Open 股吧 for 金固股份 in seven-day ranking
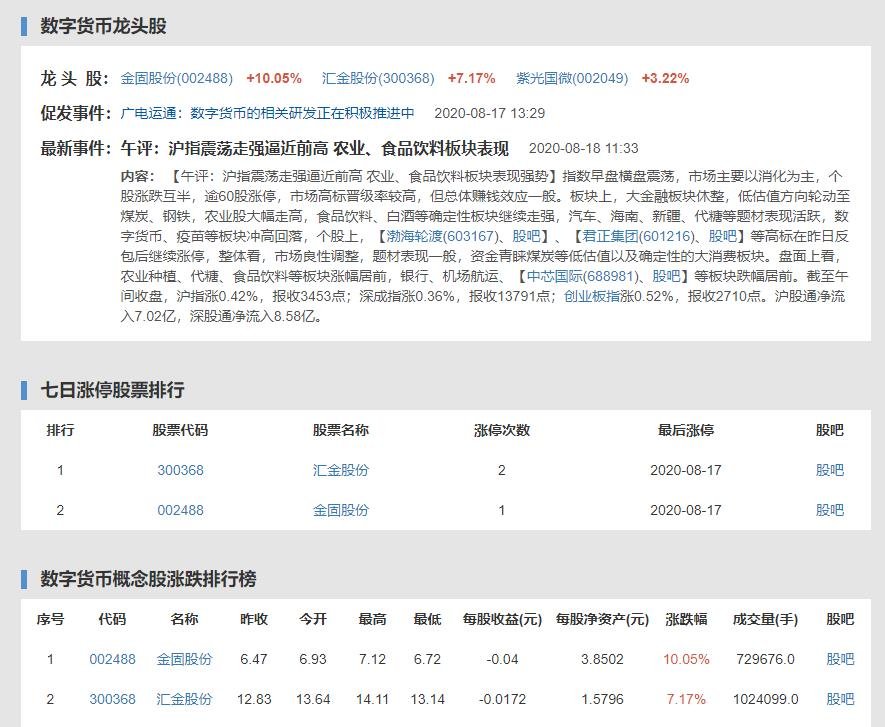Screen dimensions: 885x727 (830, 510)
